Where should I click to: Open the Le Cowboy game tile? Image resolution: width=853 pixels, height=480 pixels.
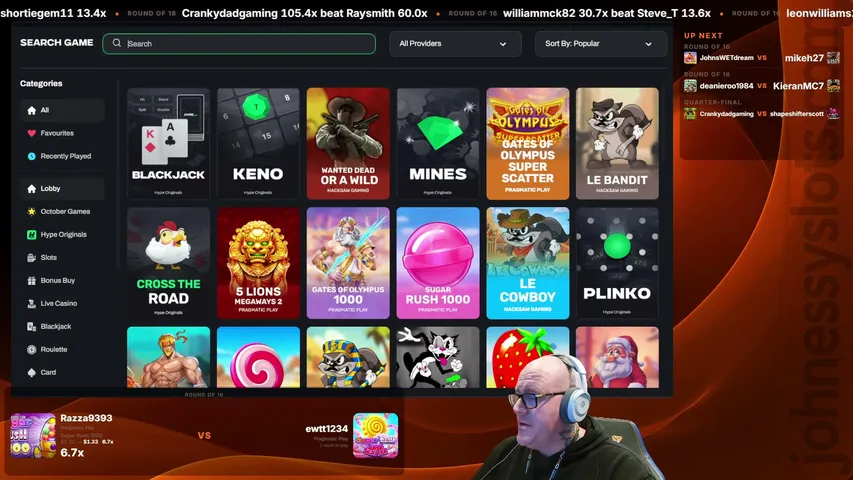click(528, 263)
